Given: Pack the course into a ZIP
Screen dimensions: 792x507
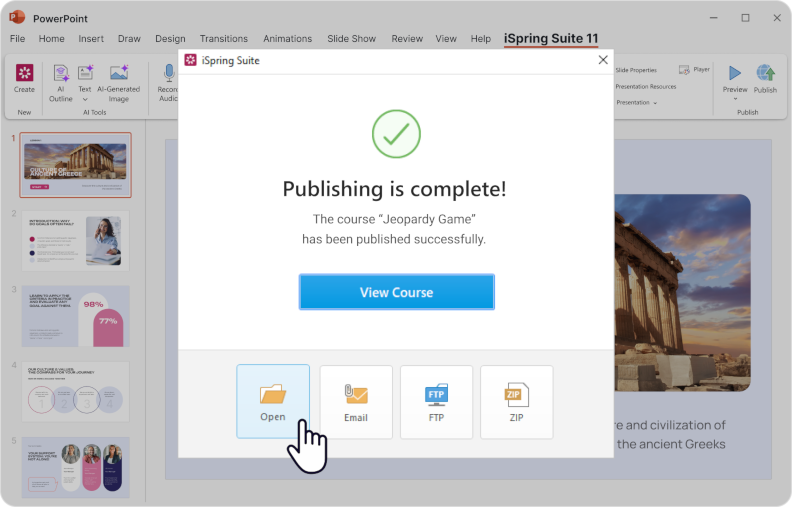Looking at the screenshot, I should pos(516,402).
